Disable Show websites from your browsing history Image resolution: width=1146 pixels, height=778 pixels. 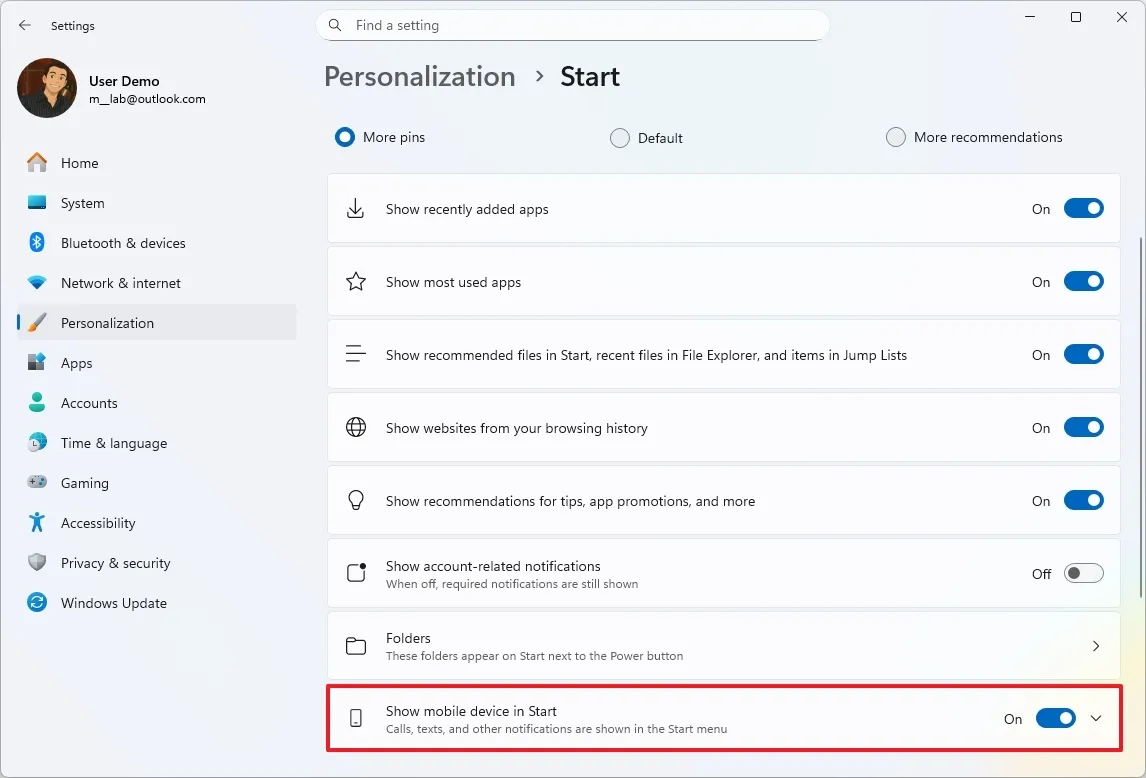tap(1084, 427)
